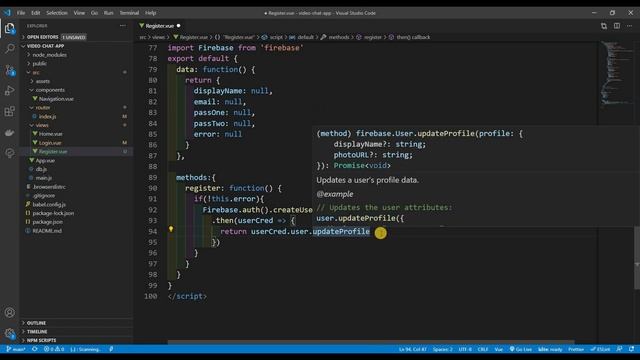Open the Manage gear icon
This screenshot has height=360, width=640.
9,333
